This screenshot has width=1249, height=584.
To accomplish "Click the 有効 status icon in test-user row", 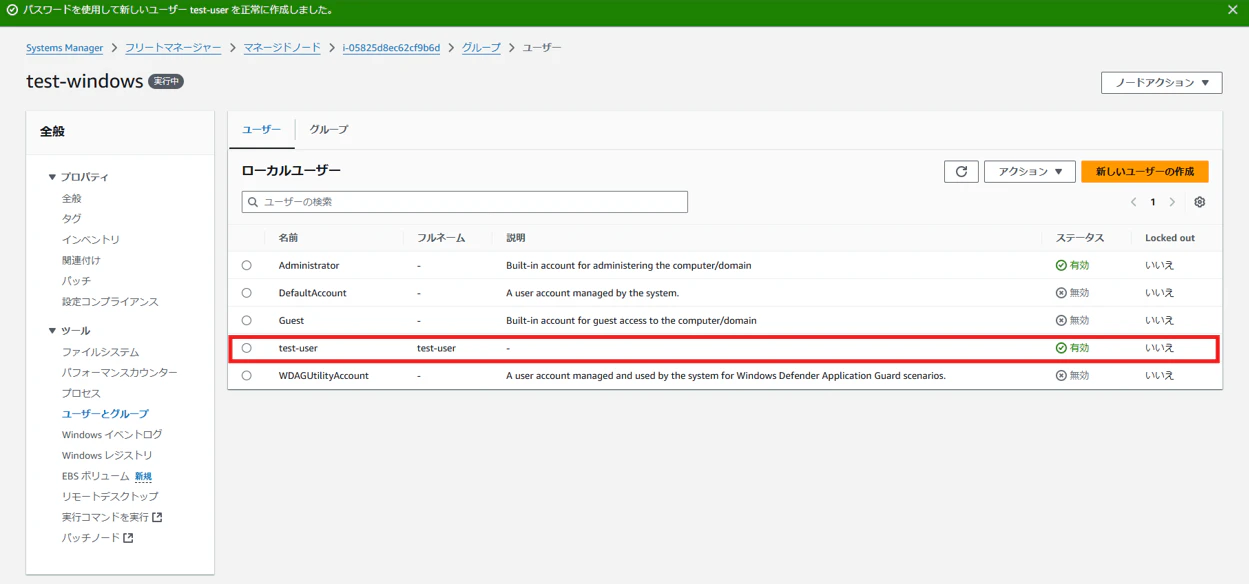I will pos(1061,348).
